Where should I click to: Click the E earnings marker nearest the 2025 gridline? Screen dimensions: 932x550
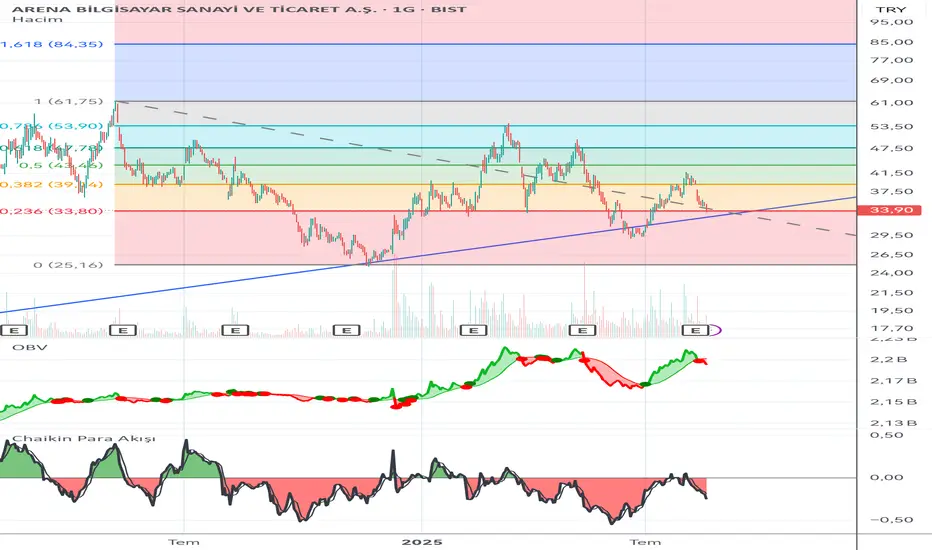coord(473,330)
